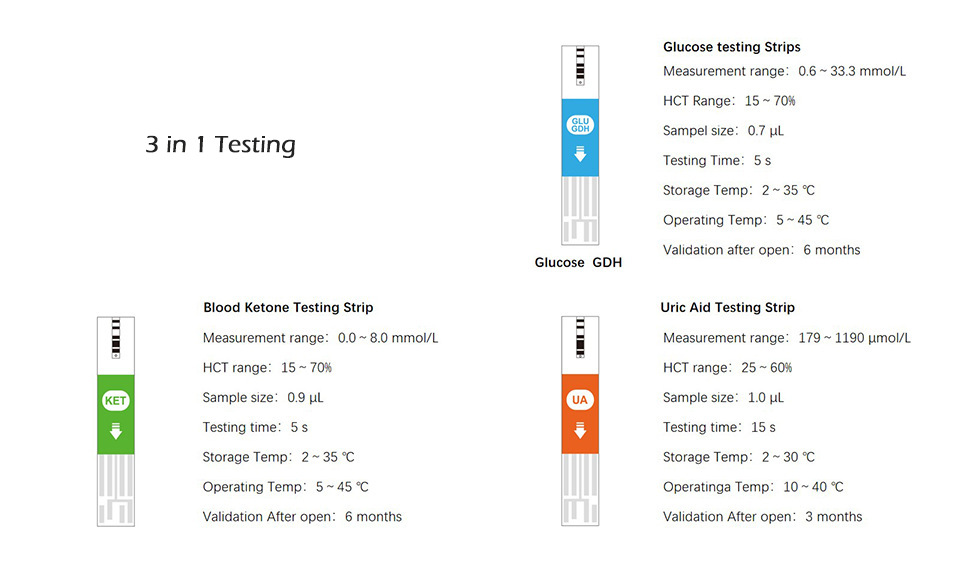960x578 pixels.
Task: Click the electrode contacts at the uric acid strip bottom
Action: point(580,490)
